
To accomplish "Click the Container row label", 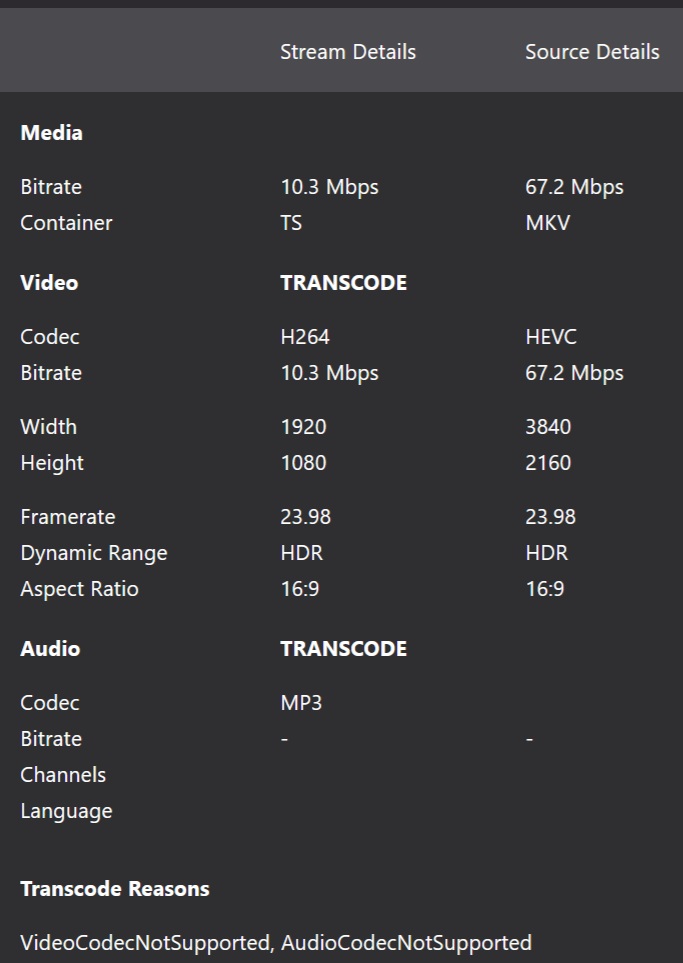I will coord(66,223).
